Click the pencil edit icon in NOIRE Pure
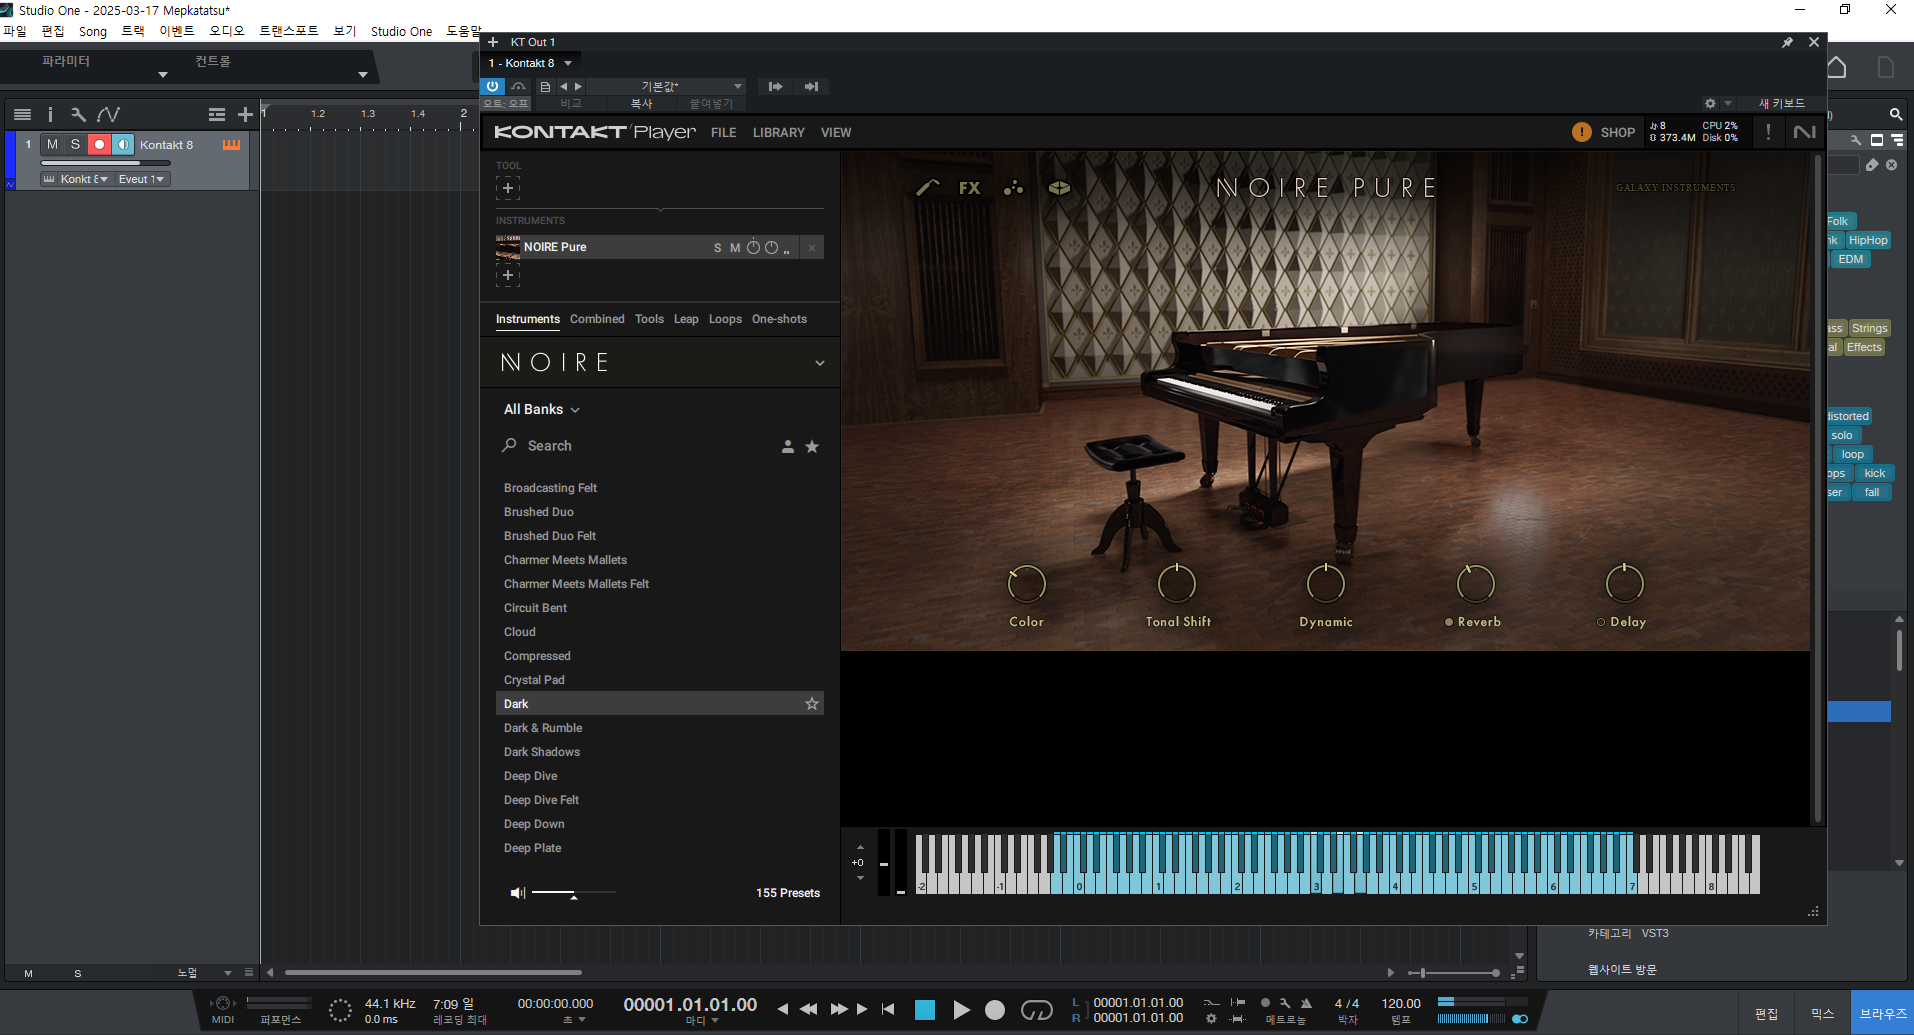Image resolution: width=1914 pixels, height=1035 pixels. point(928,188)
